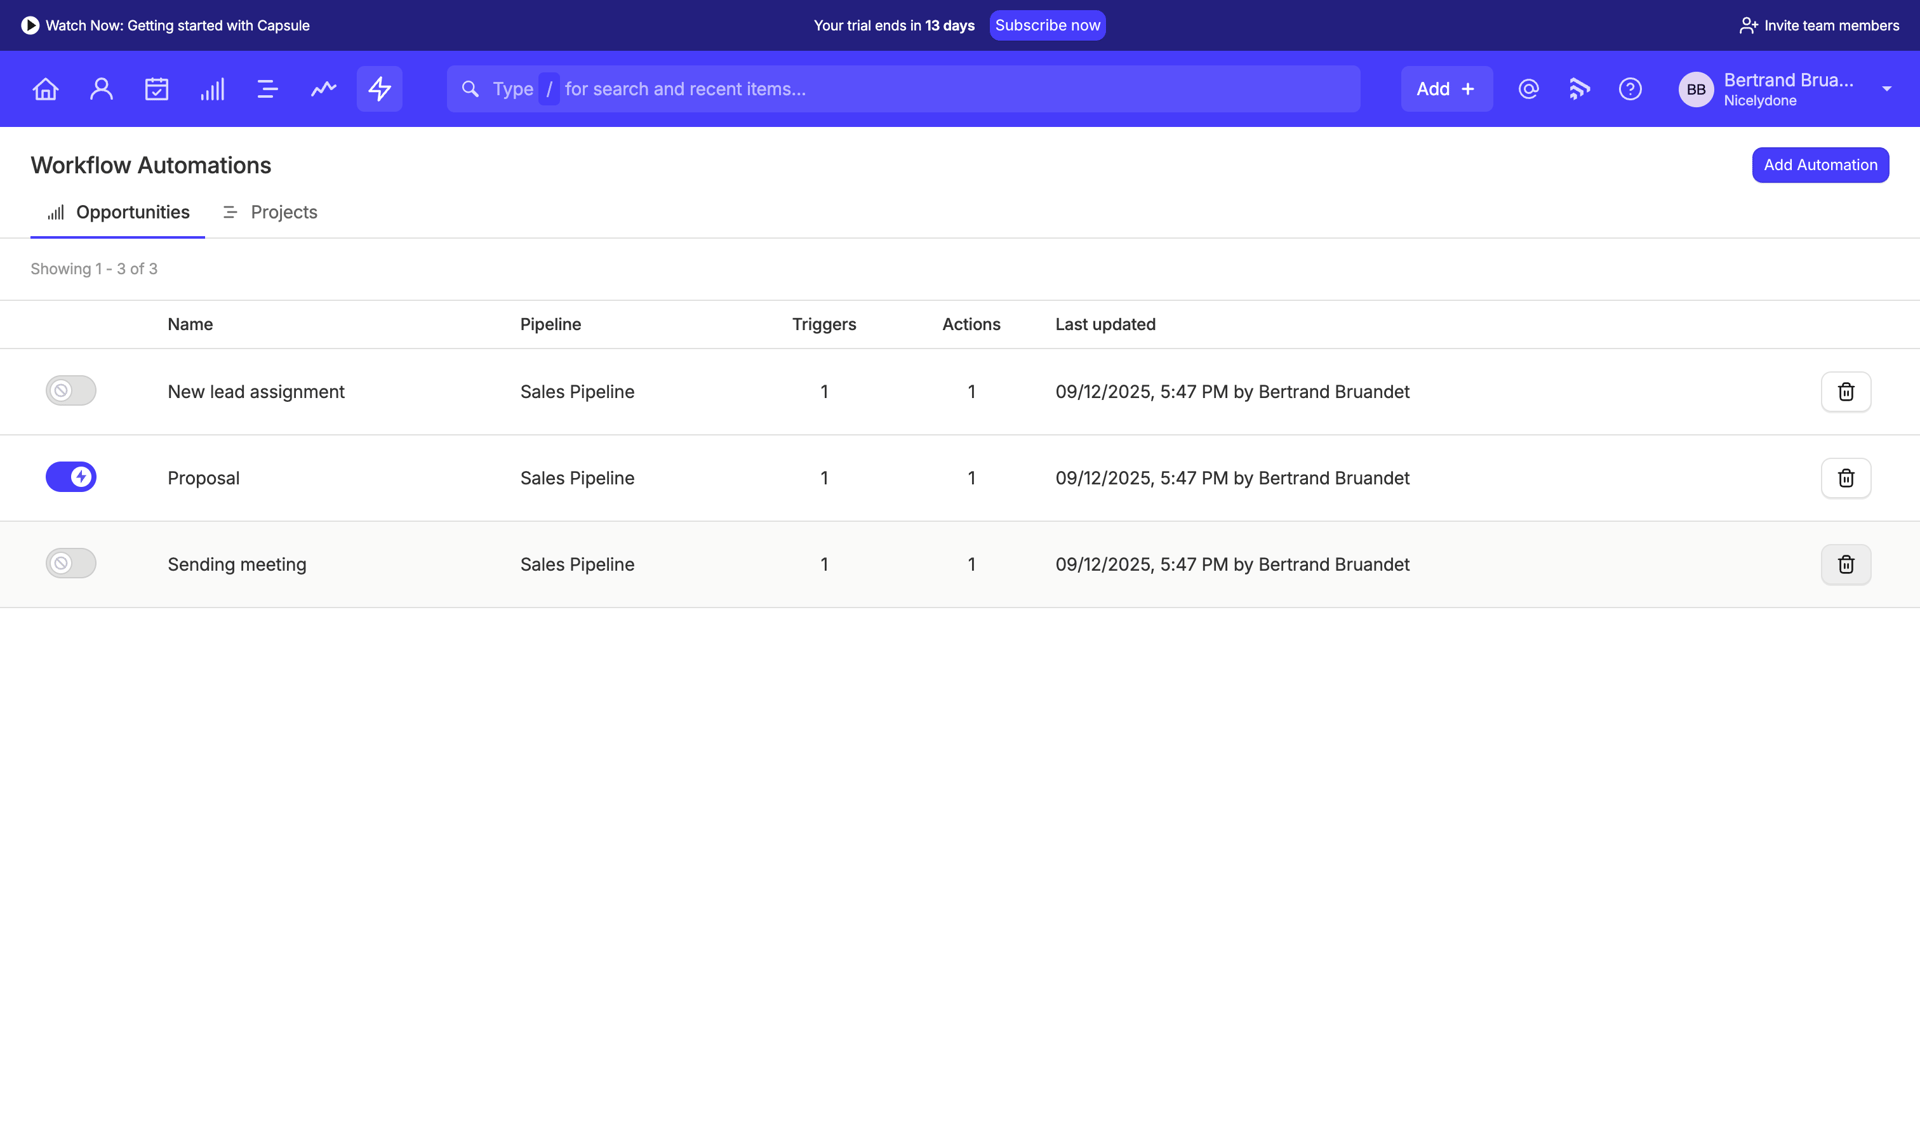This screenshot has height=1130, width=1920.
Task: Open the Home dashboard icon
Action: pyautogui.click(x=45, y=88)
